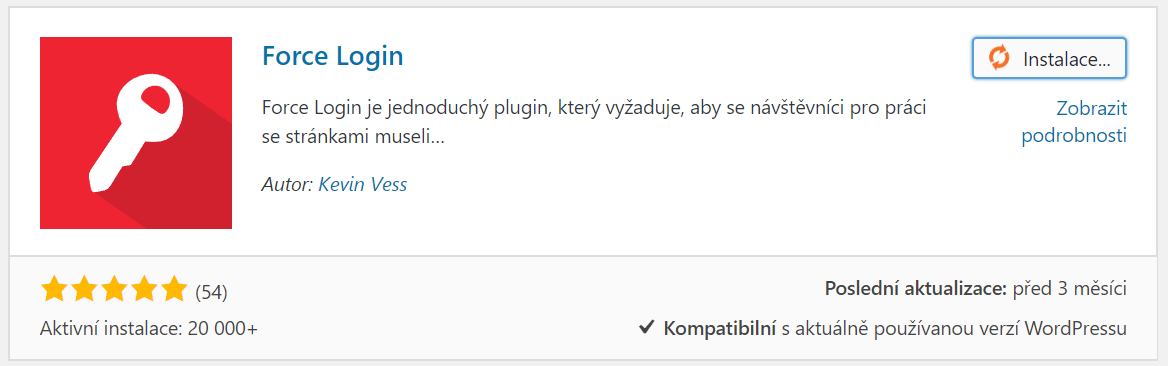Click the fifth rating star
Image resolution: width=1168 pixels, height=366 pixels.
pyautogui.click(x=173, y=288)
